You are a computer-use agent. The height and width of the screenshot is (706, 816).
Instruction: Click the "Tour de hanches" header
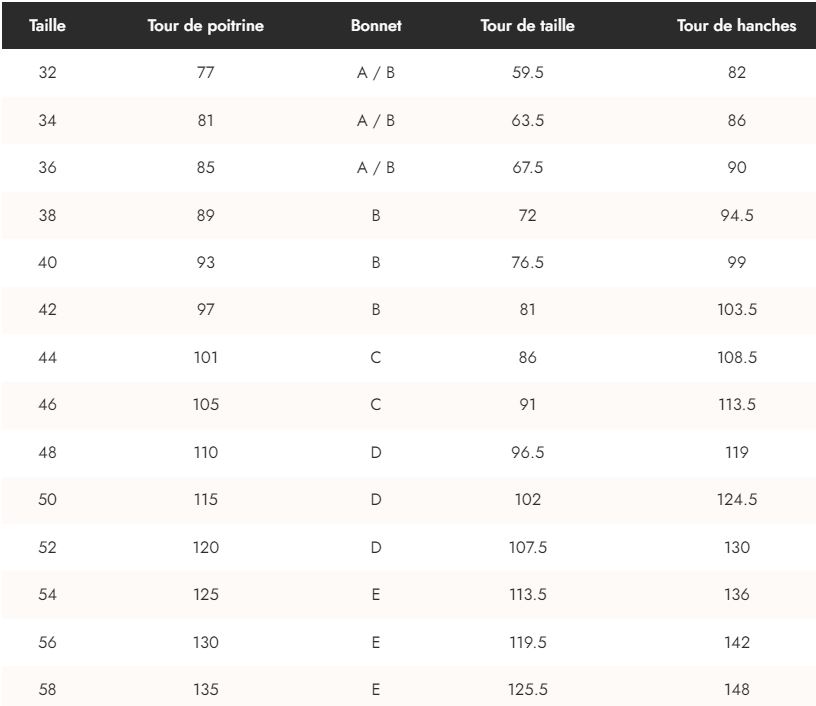click(737, 26)
